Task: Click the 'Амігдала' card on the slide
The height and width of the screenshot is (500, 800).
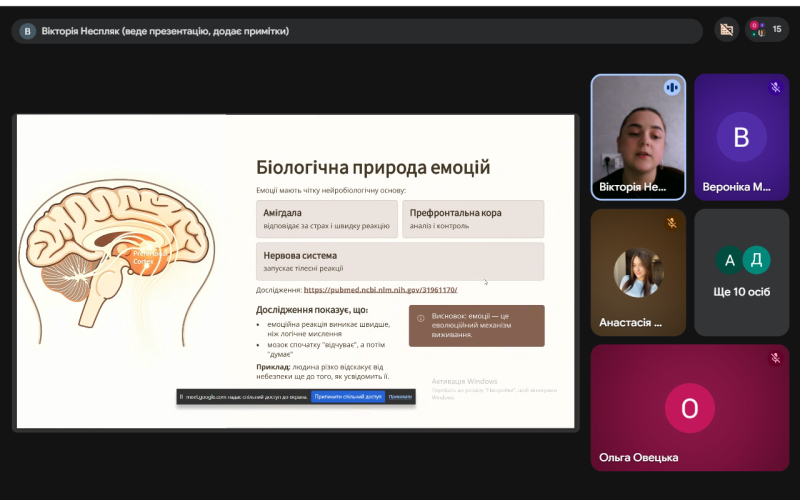Action: [326, 219]
